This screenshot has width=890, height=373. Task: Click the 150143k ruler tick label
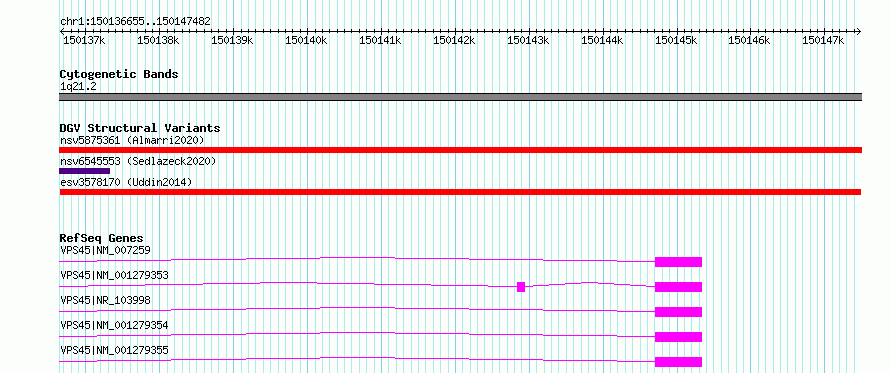coord(527,40)
